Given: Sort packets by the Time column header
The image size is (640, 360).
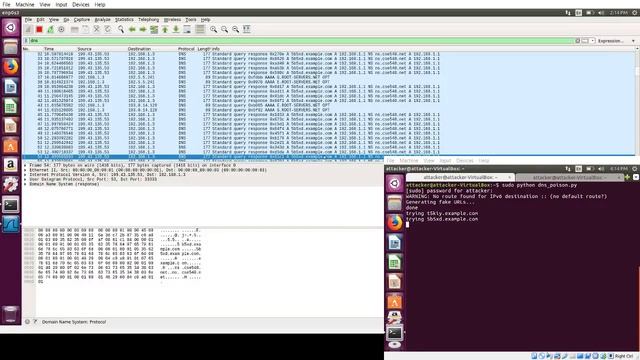Looking at the screenshot, I should pos(49,49).
